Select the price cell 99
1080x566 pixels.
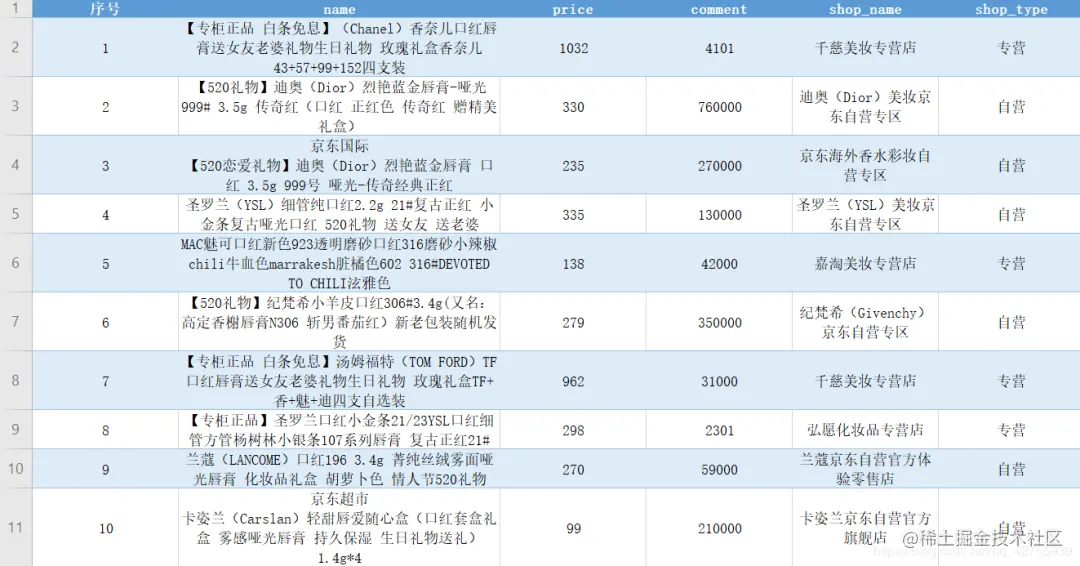point(573,527)
